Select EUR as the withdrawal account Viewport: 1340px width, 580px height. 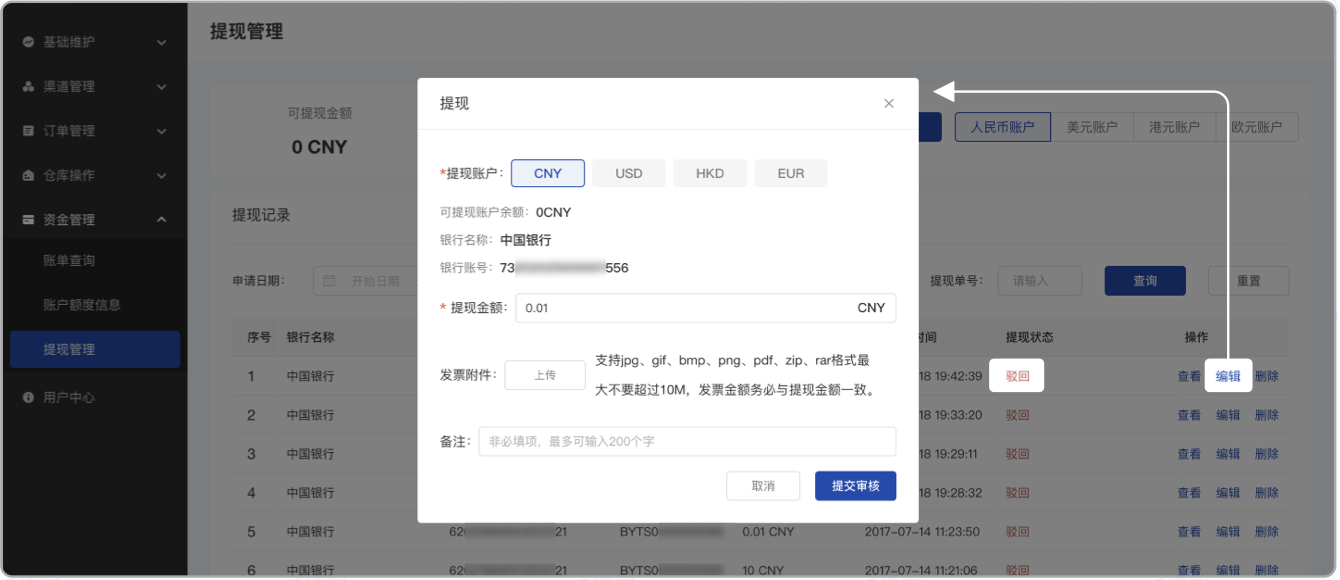(x=790, y=172)
